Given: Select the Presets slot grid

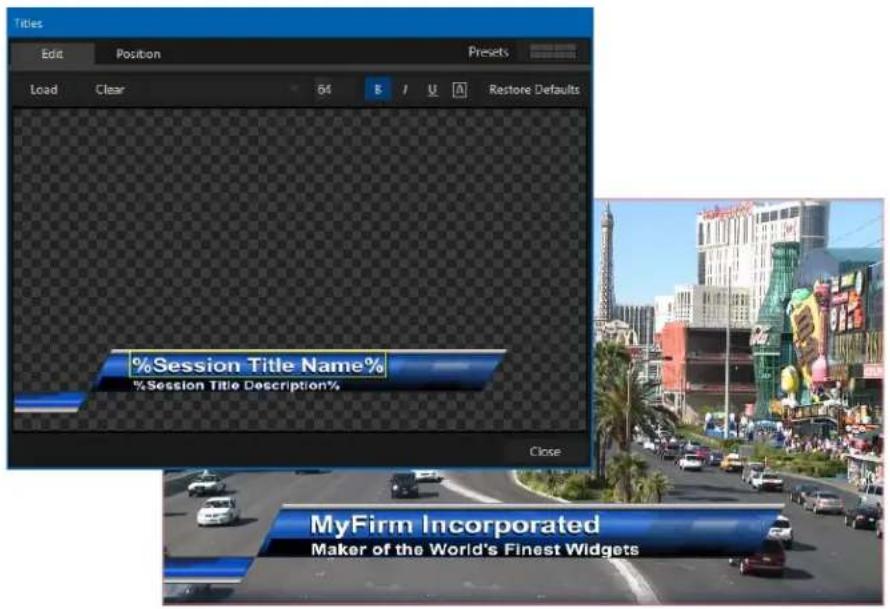Looking at the screenshot, I should coord(552,52).
